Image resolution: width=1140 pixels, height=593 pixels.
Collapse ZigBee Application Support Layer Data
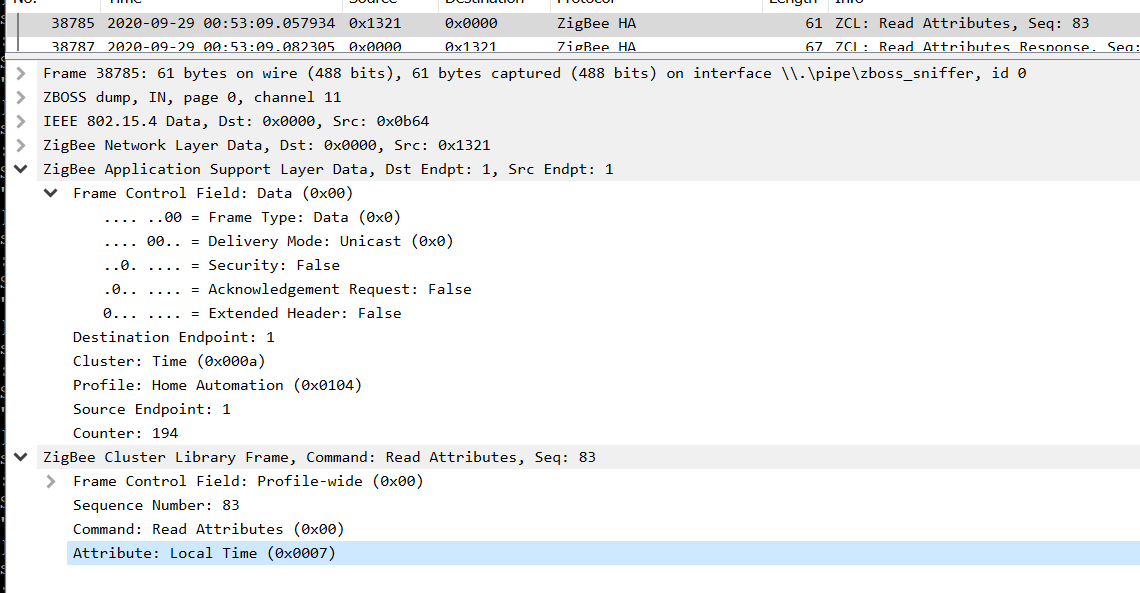pos(21,169)
